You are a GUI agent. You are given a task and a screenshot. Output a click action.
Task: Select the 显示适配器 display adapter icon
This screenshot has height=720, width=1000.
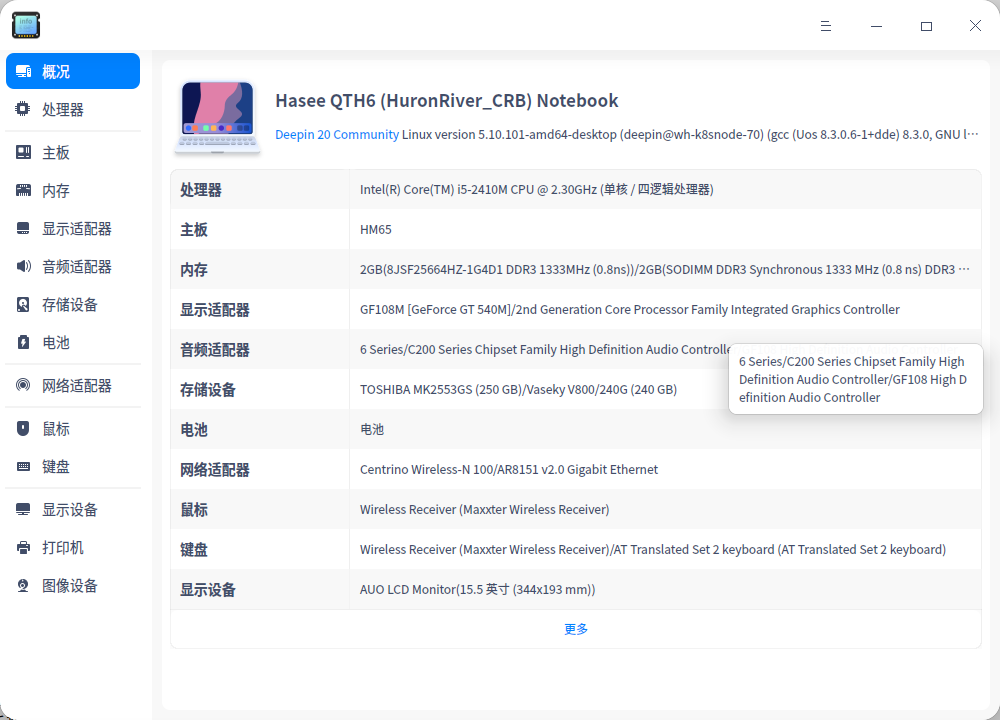click(x=22, y=228)
